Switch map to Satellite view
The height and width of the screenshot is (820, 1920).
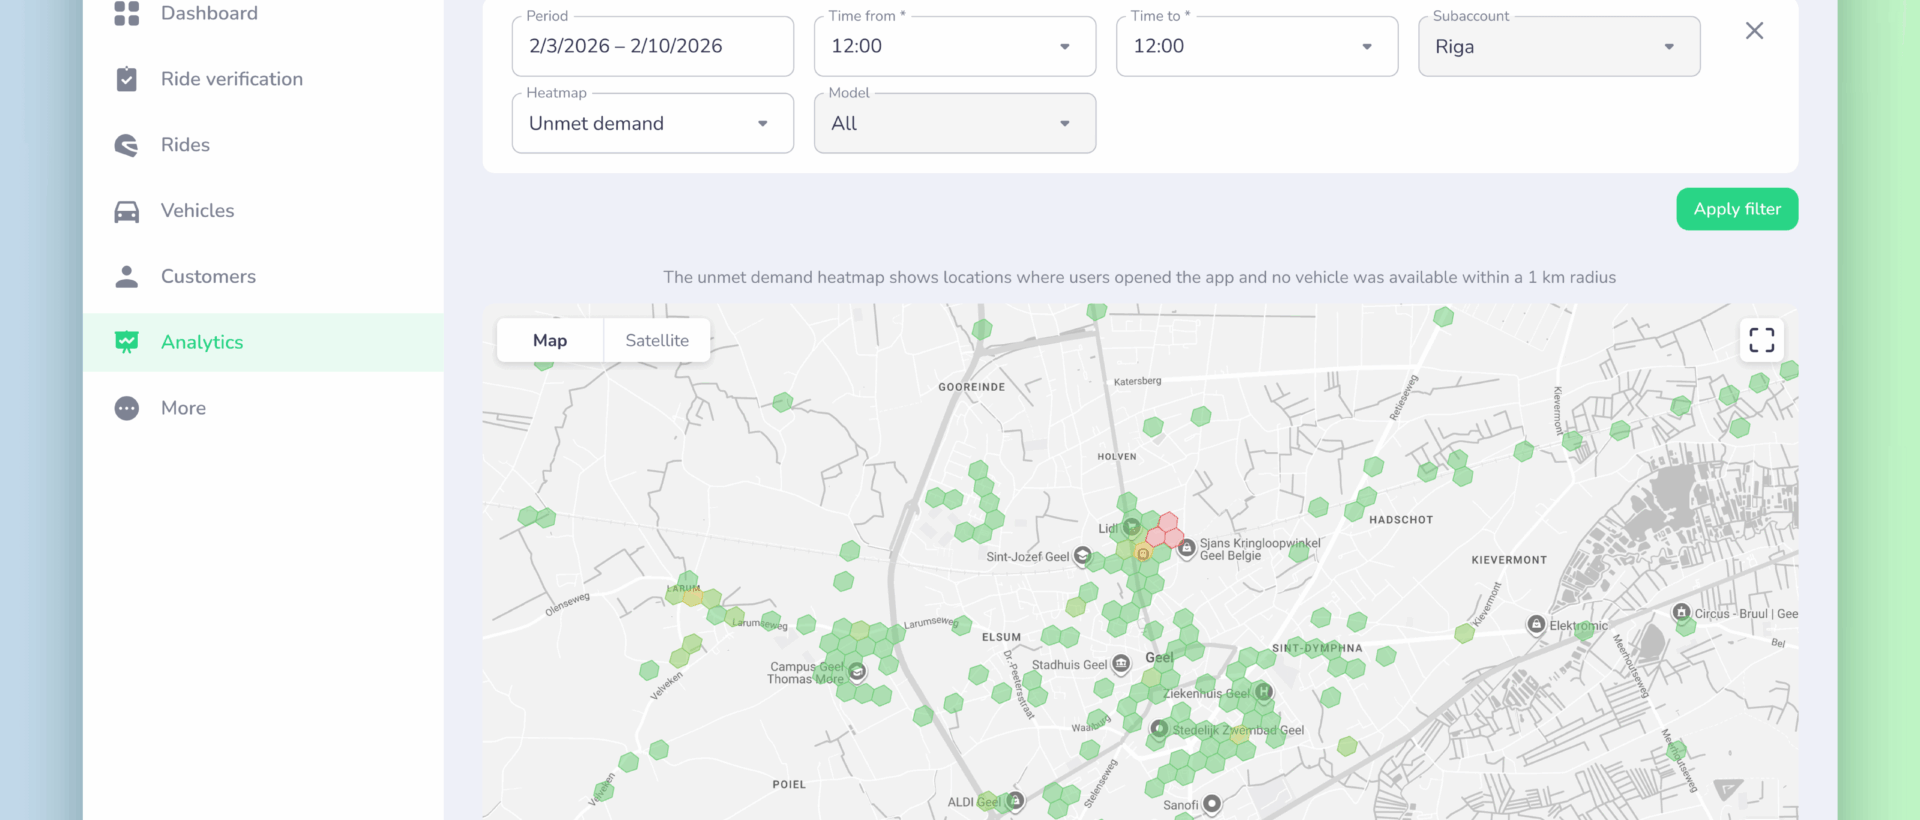coord(657,341)
